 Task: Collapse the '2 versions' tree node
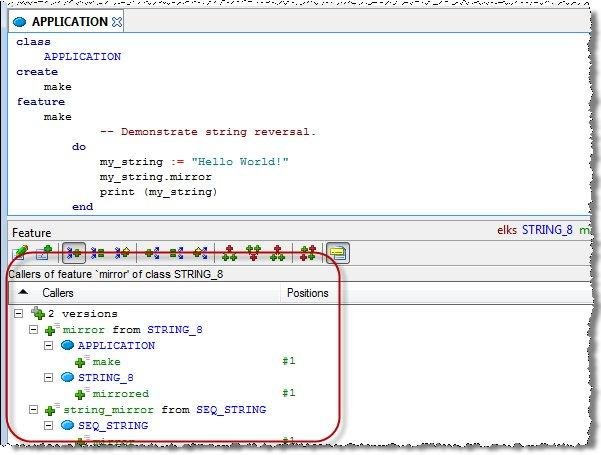(x=18, y=314)
